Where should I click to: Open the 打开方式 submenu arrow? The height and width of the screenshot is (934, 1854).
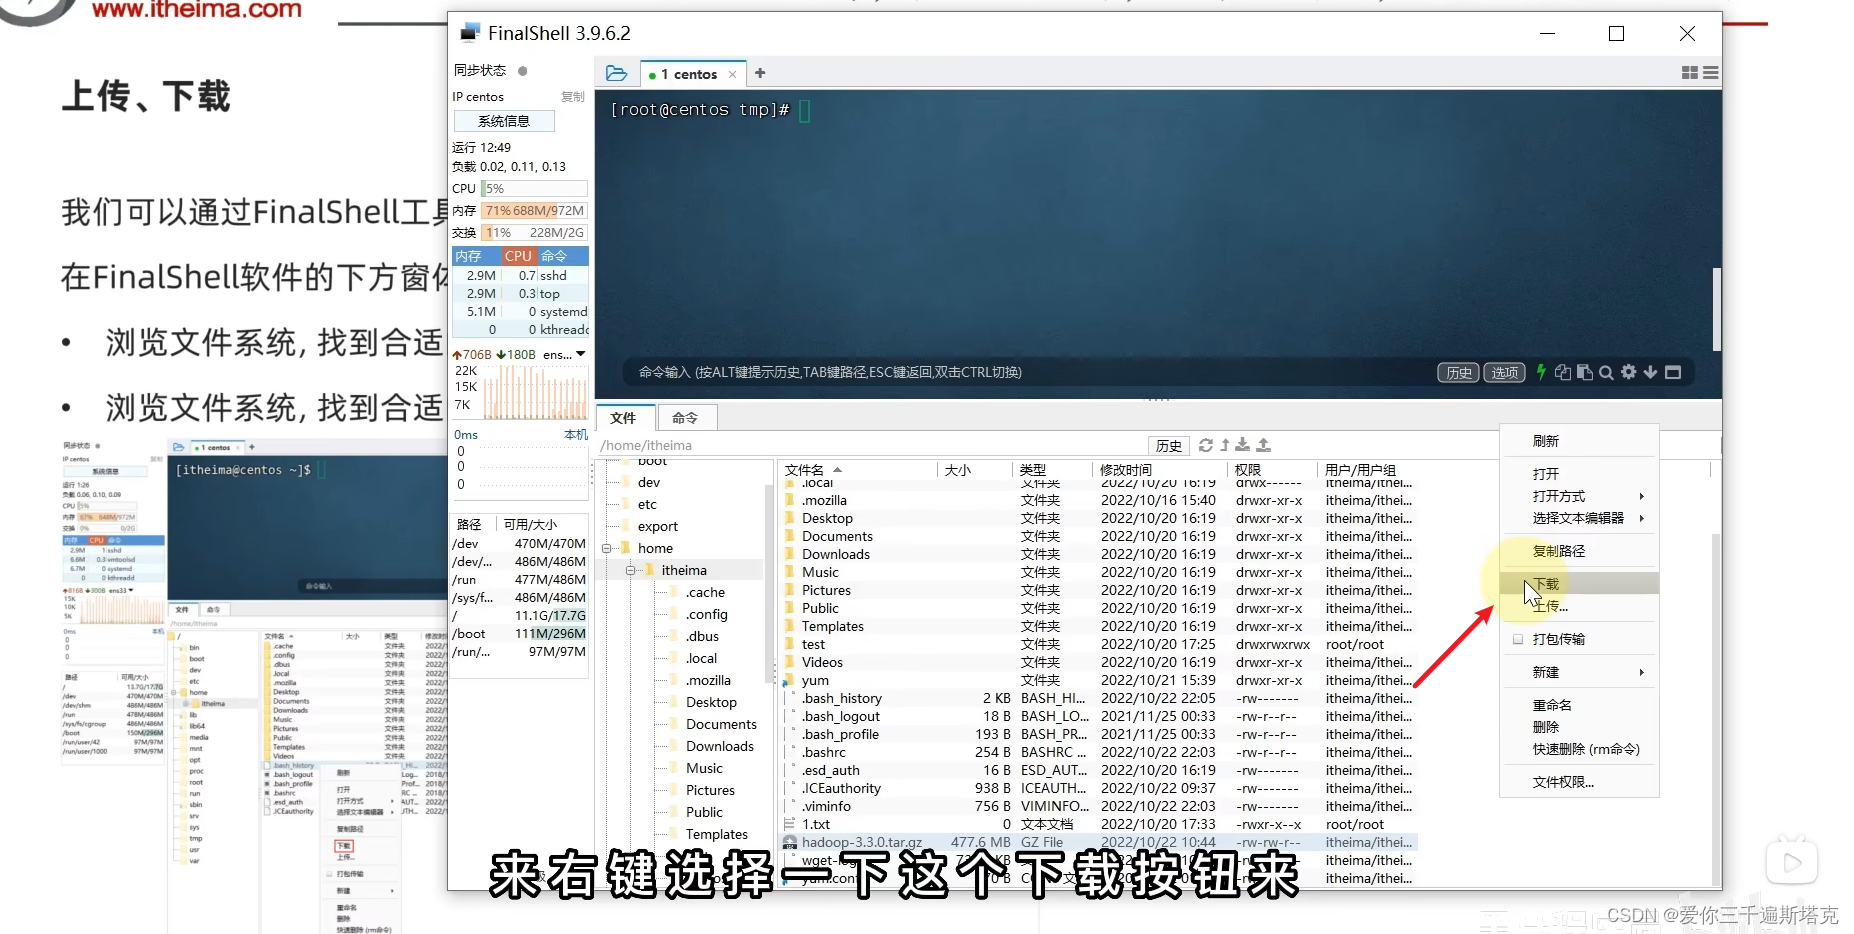[x=1641, y=496]
